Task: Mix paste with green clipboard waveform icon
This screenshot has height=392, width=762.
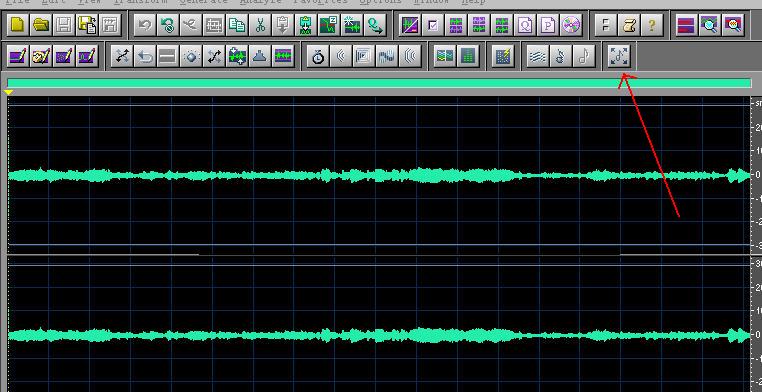Action: point(306,25)
